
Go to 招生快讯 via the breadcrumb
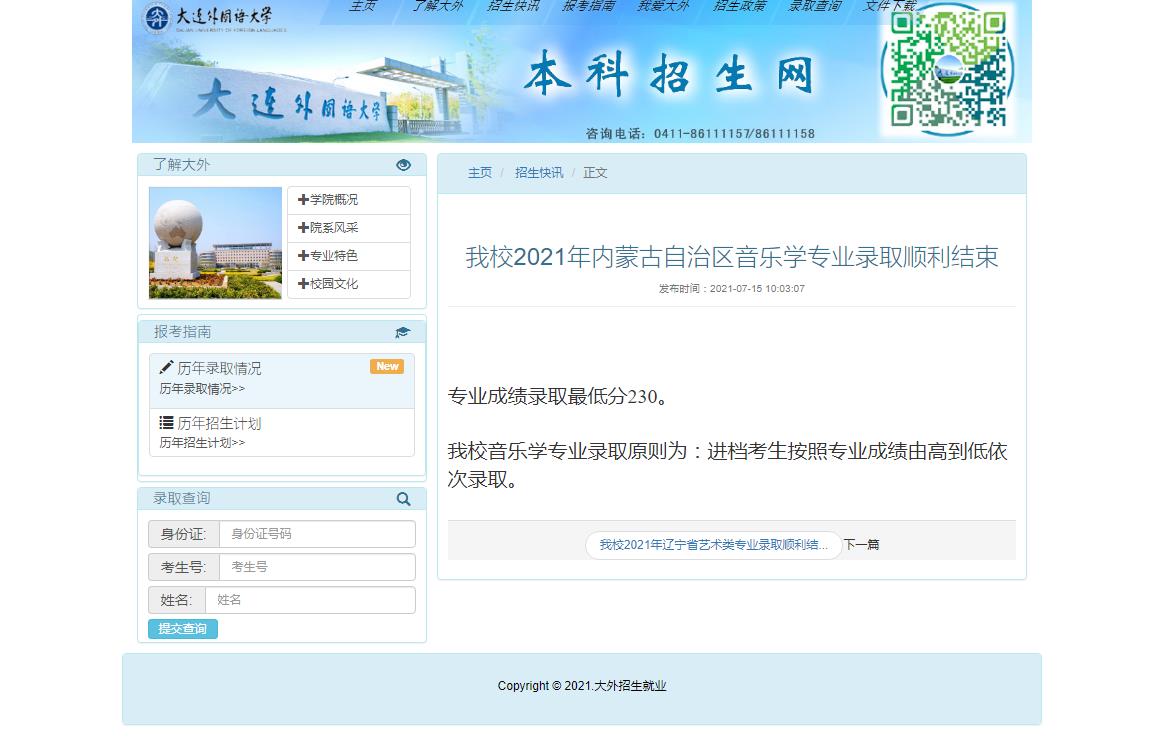coord(539,173)
